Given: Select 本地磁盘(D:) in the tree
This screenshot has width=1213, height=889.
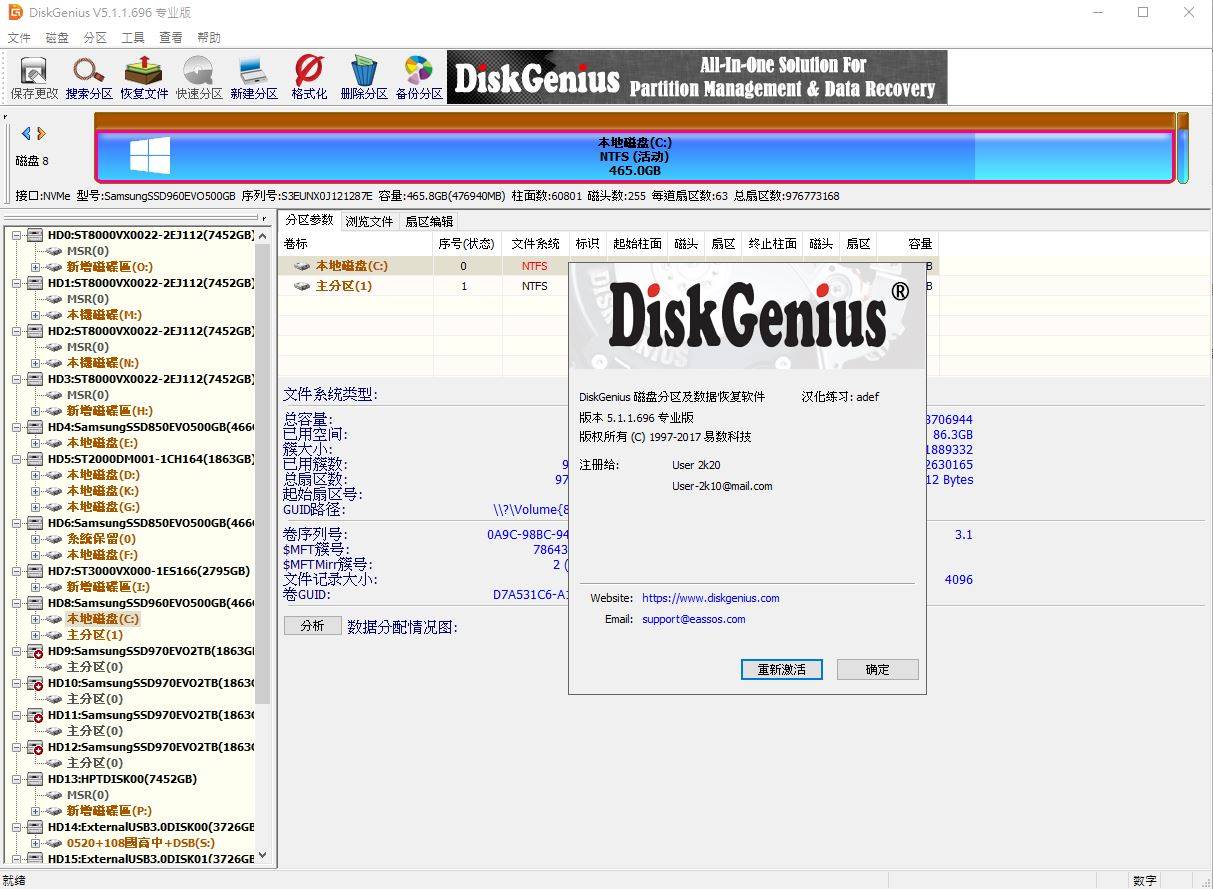Looking at the screenshot, I should pos(103,475).
